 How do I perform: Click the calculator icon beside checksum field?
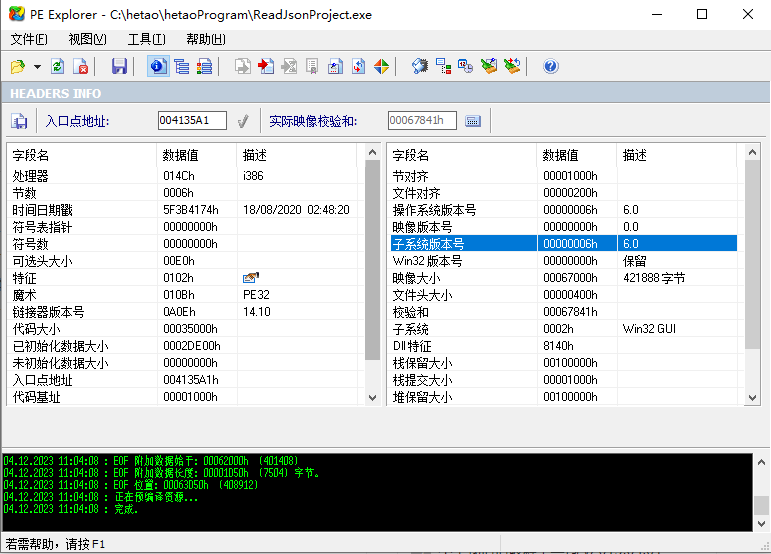click(x=473, y=121)
